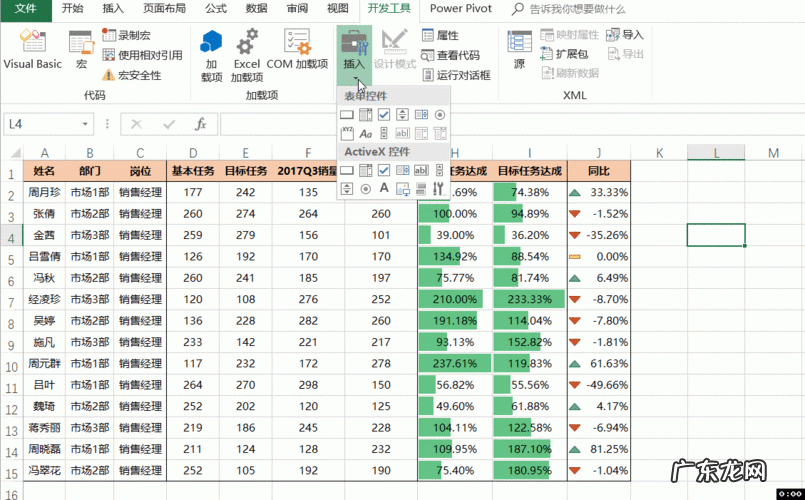Insert an ActiveX Toggle Button

[421, 189]
